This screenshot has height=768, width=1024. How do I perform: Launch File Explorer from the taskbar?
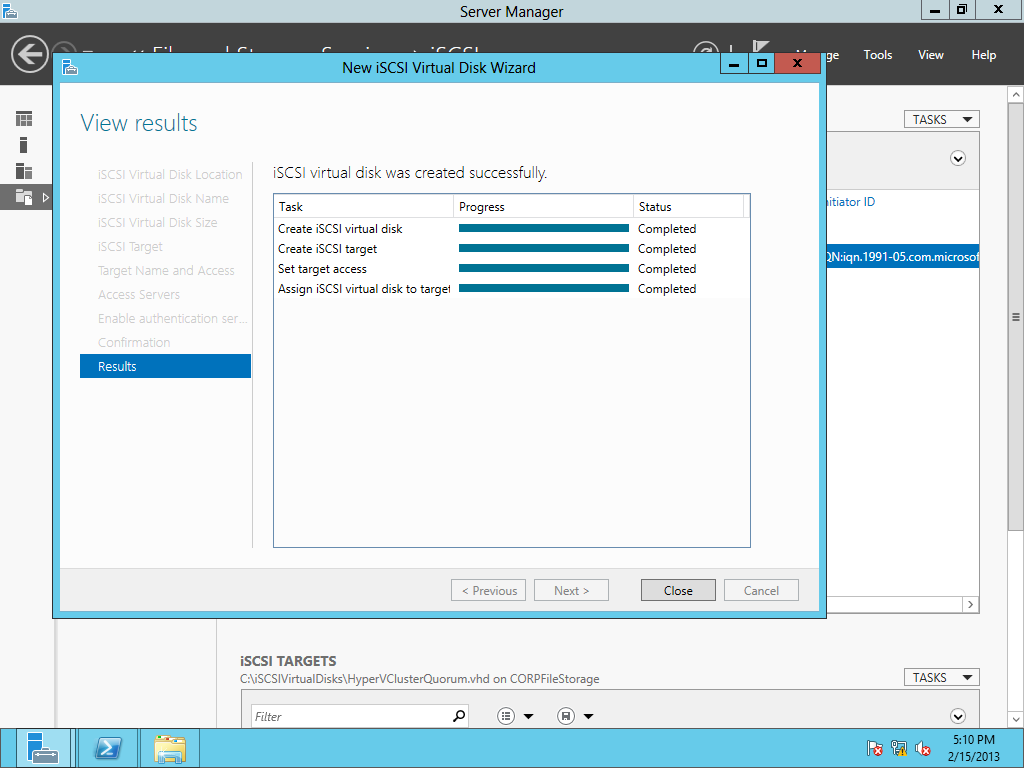169,747
